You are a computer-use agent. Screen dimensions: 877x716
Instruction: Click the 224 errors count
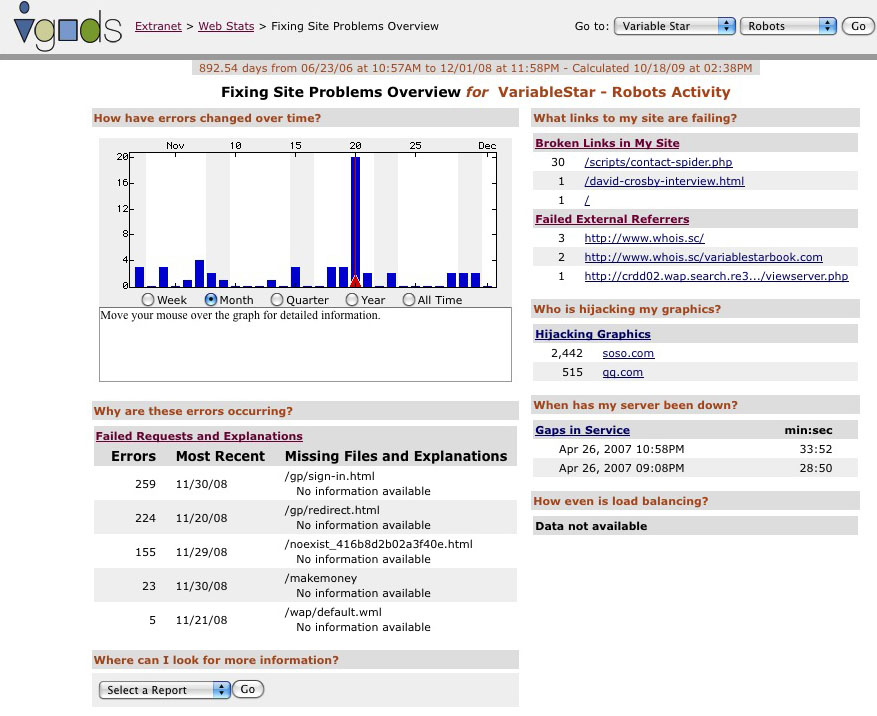point(145,518)
